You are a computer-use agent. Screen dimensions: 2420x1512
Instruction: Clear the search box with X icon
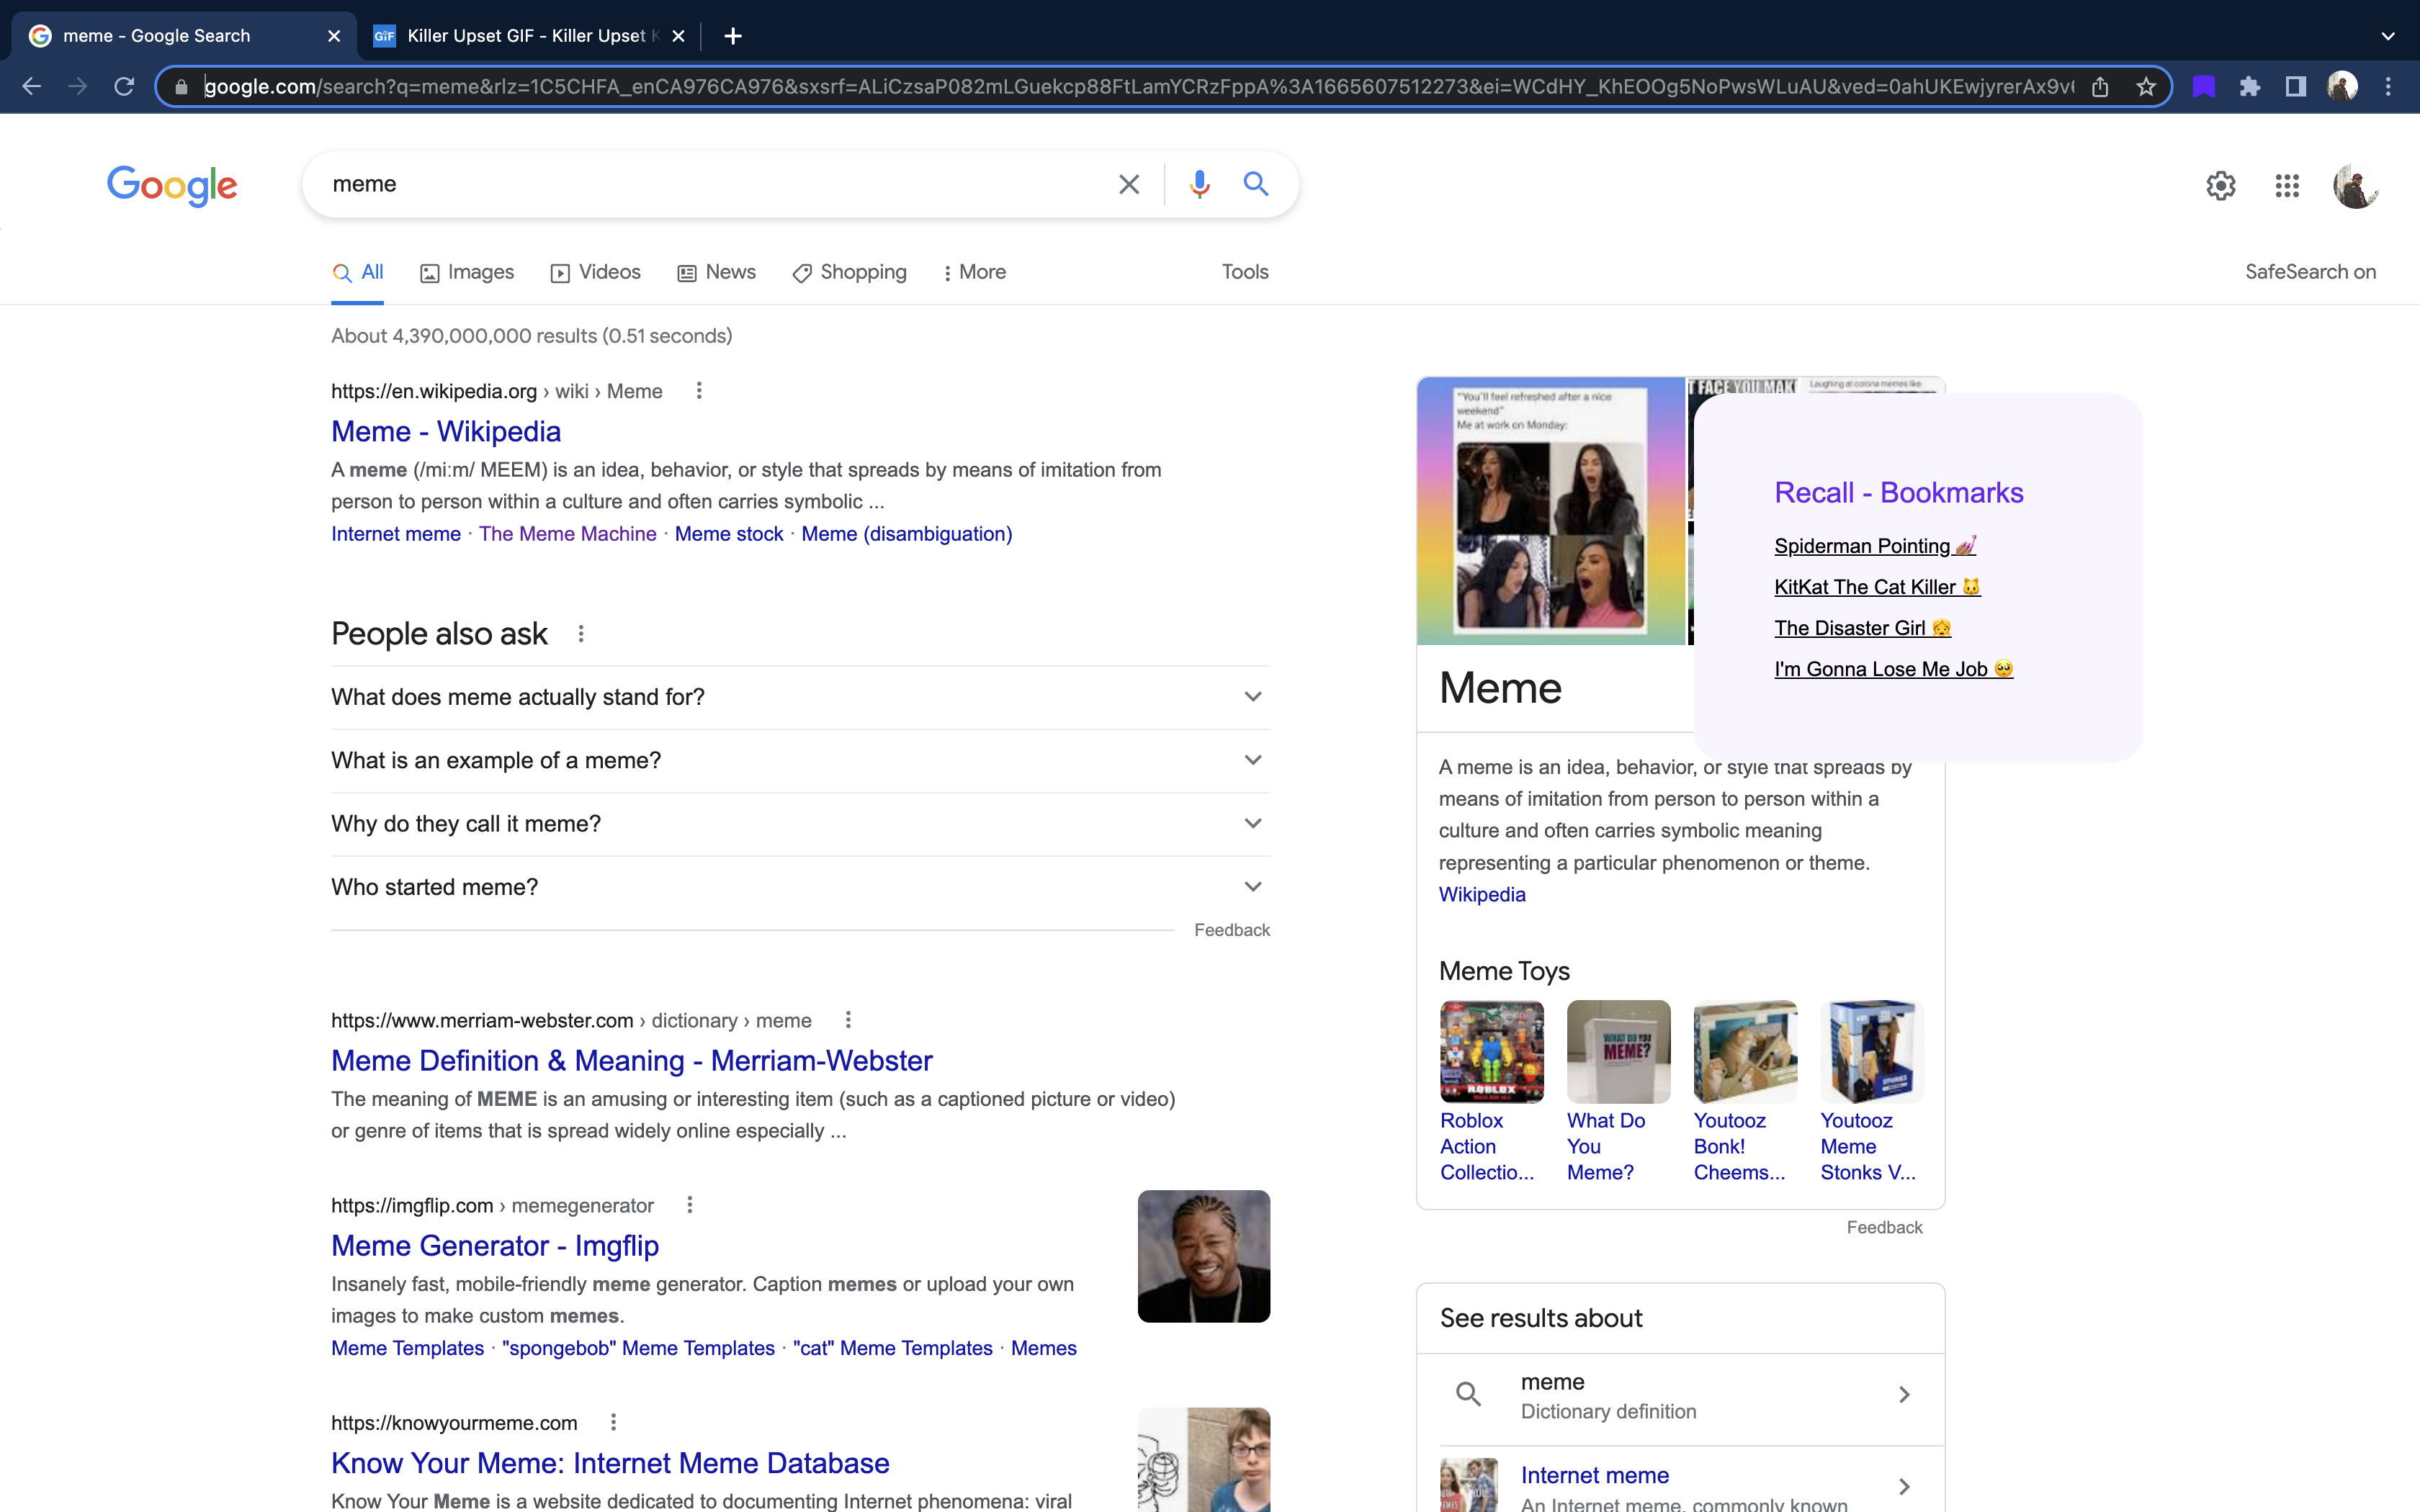[1128, 184]
